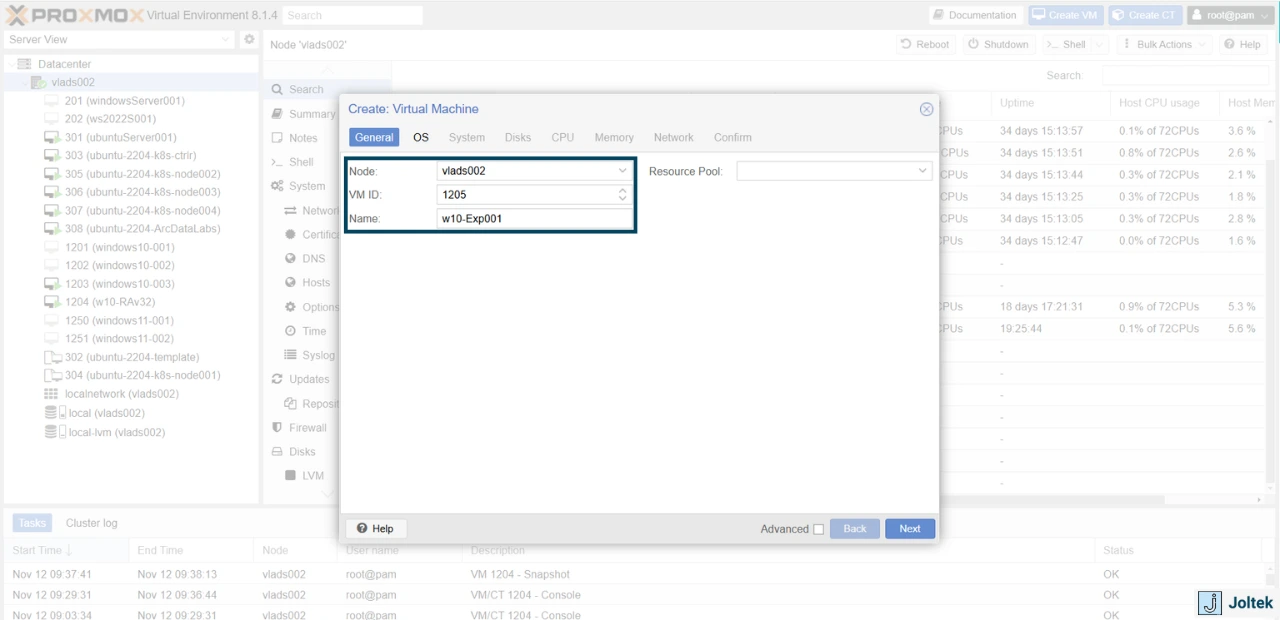The image size is (1280, 620).
Task: Open the node Shell panel
Action: coord(293,162)
